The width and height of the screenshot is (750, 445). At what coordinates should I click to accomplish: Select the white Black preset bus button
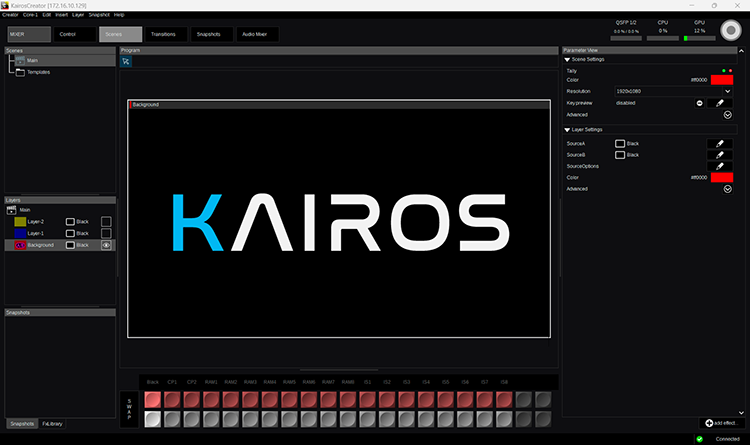[153, 419]
